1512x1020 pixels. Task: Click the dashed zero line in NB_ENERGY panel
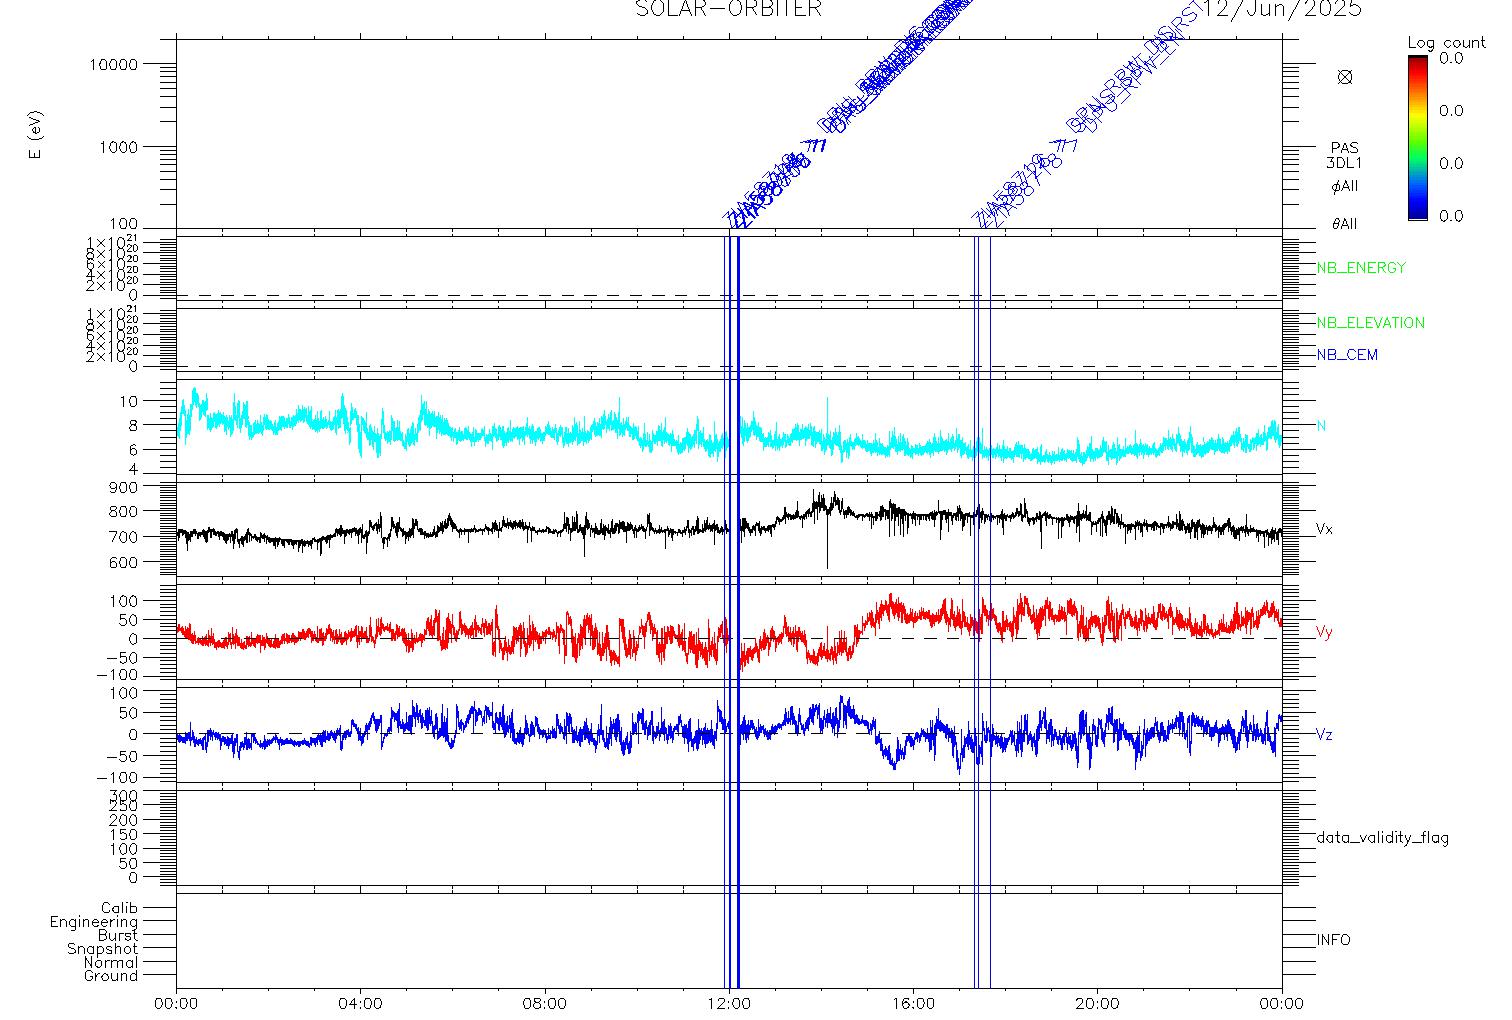click(x=729, y=295)
